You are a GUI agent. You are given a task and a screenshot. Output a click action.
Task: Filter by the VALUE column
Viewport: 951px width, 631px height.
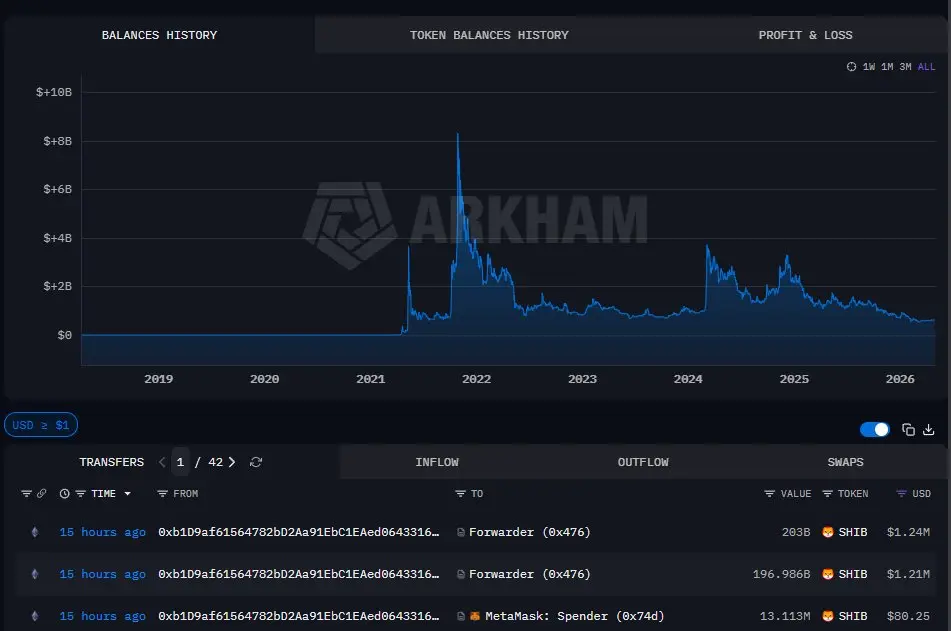coord(770,494)
